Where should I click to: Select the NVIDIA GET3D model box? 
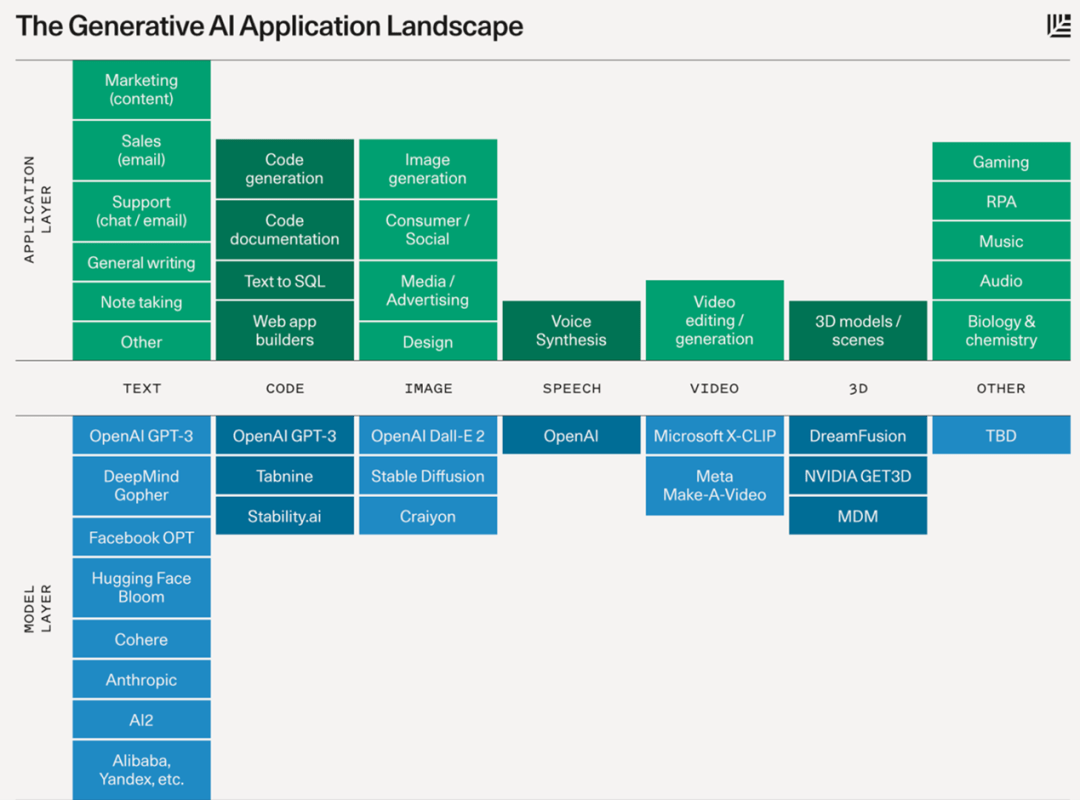pyautogui.click(x=858, y=476)
